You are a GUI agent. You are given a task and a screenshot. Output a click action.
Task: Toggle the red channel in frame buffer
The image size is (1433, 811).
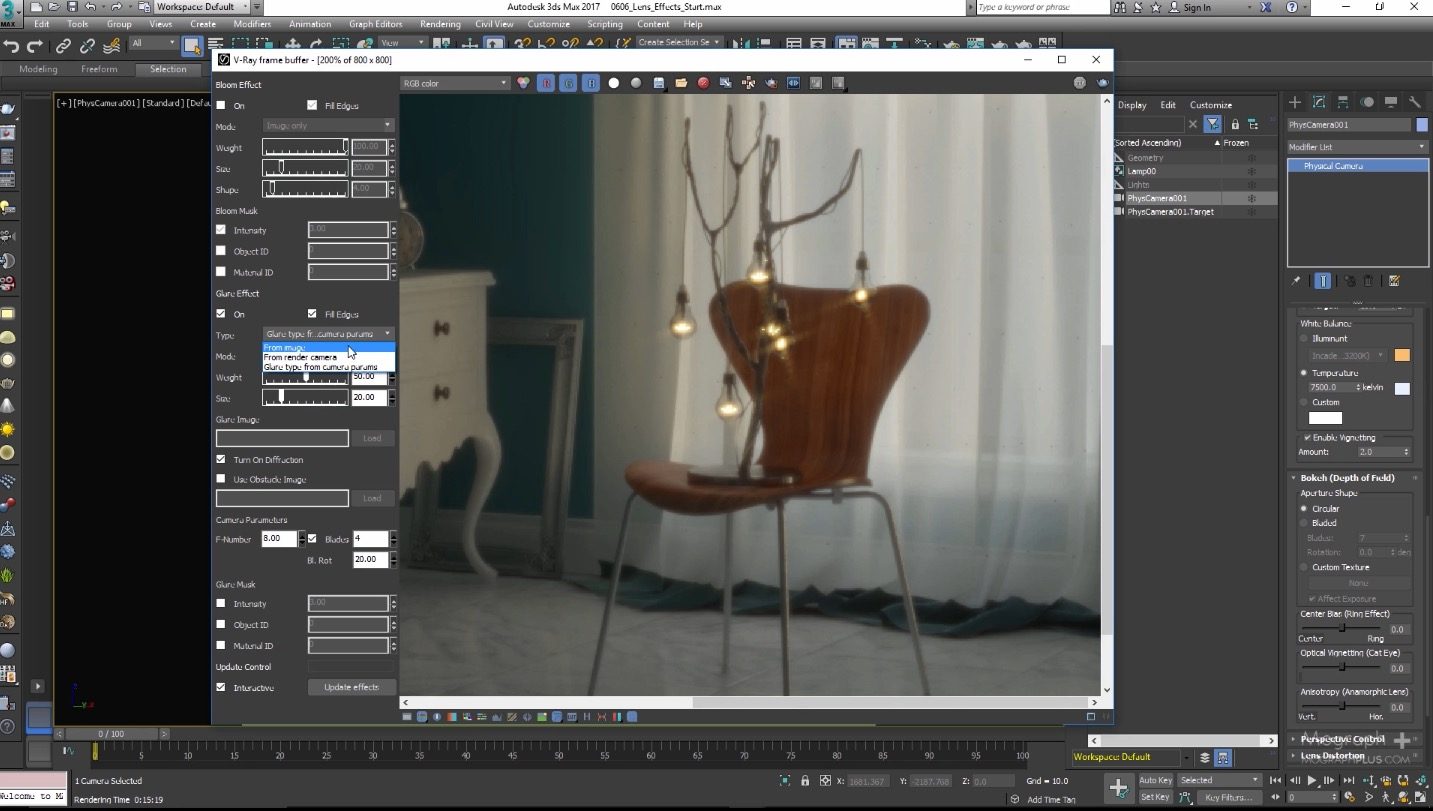546,83
